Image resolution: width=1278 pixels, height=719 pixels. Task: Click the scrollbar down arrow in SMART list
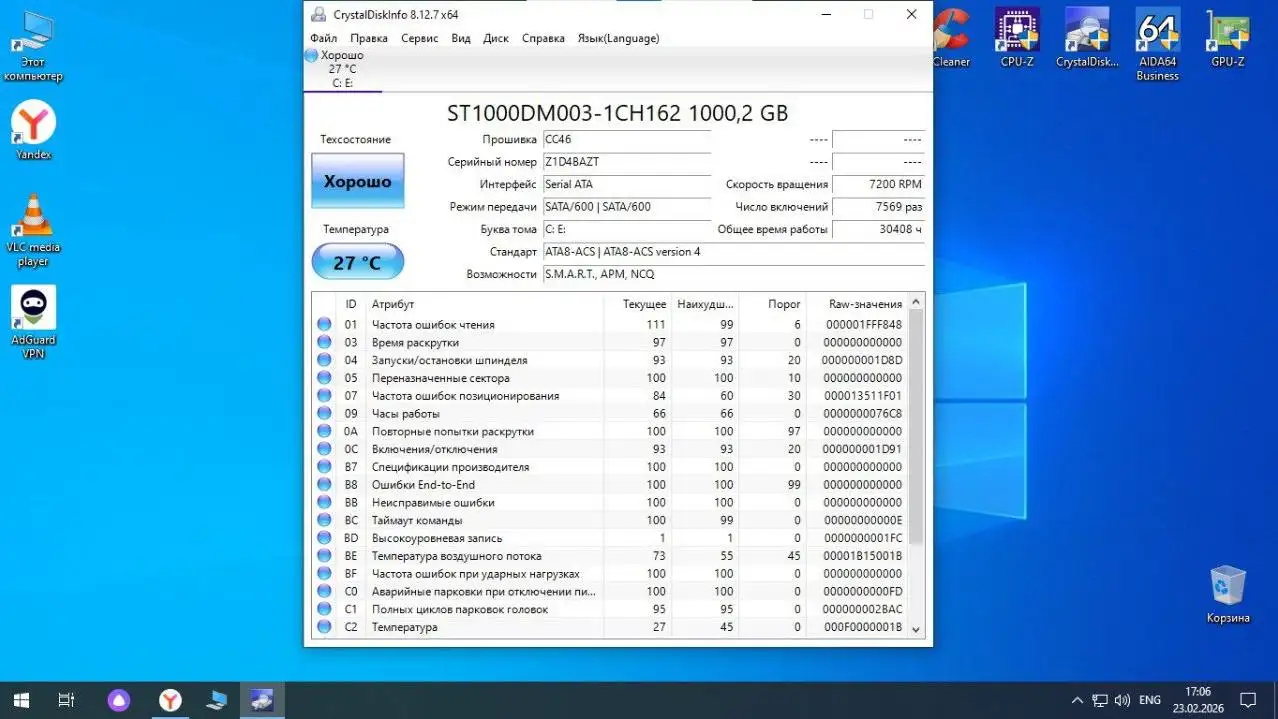tap(915, 630)
